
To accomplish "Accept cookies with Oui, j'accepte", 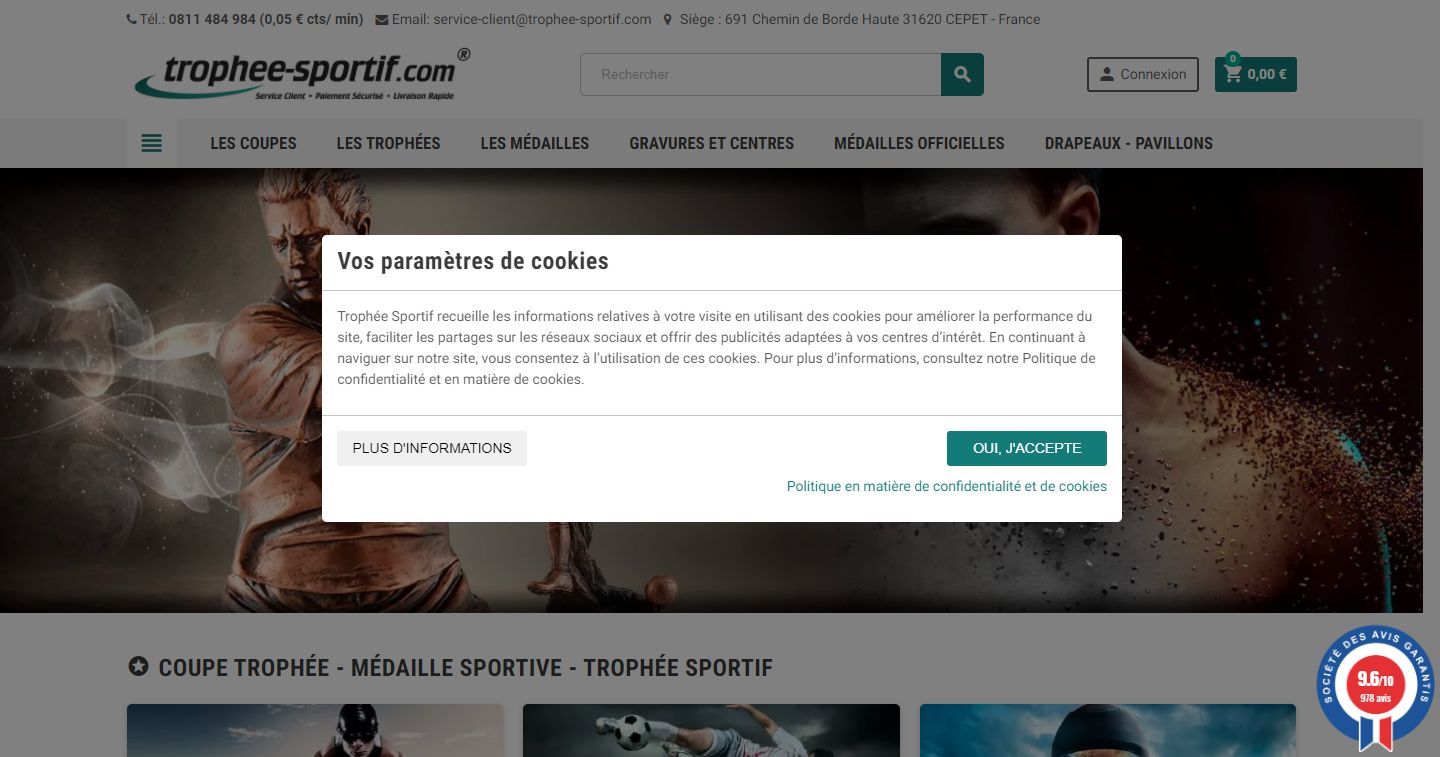I will [1027, 448].
